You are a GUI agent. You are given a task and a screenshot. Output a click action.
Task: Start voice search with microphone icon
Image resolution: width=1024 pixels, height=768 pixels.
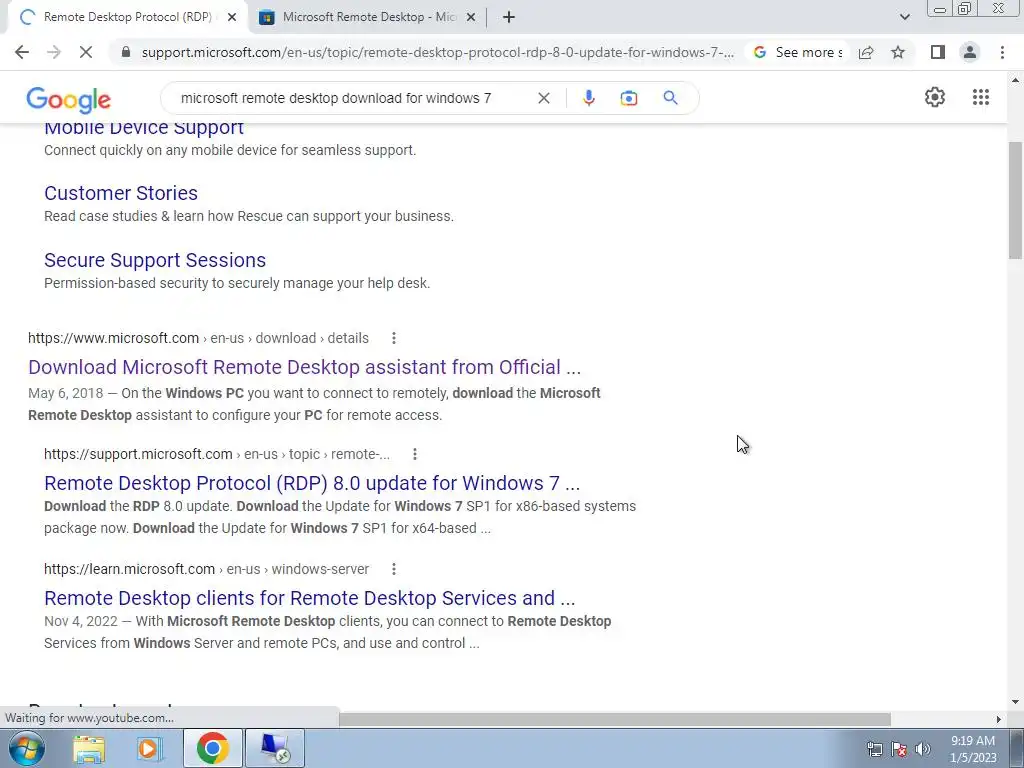tap(588, 98)
